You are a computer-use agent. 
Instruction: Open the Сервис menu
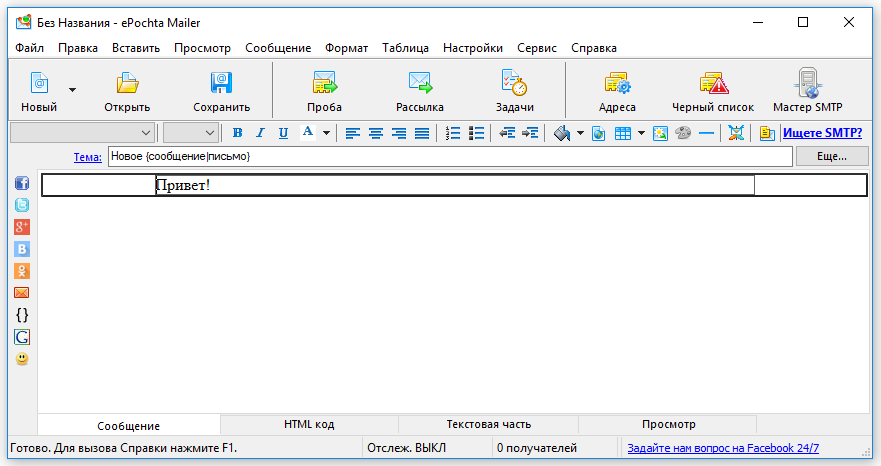point(537,48)
